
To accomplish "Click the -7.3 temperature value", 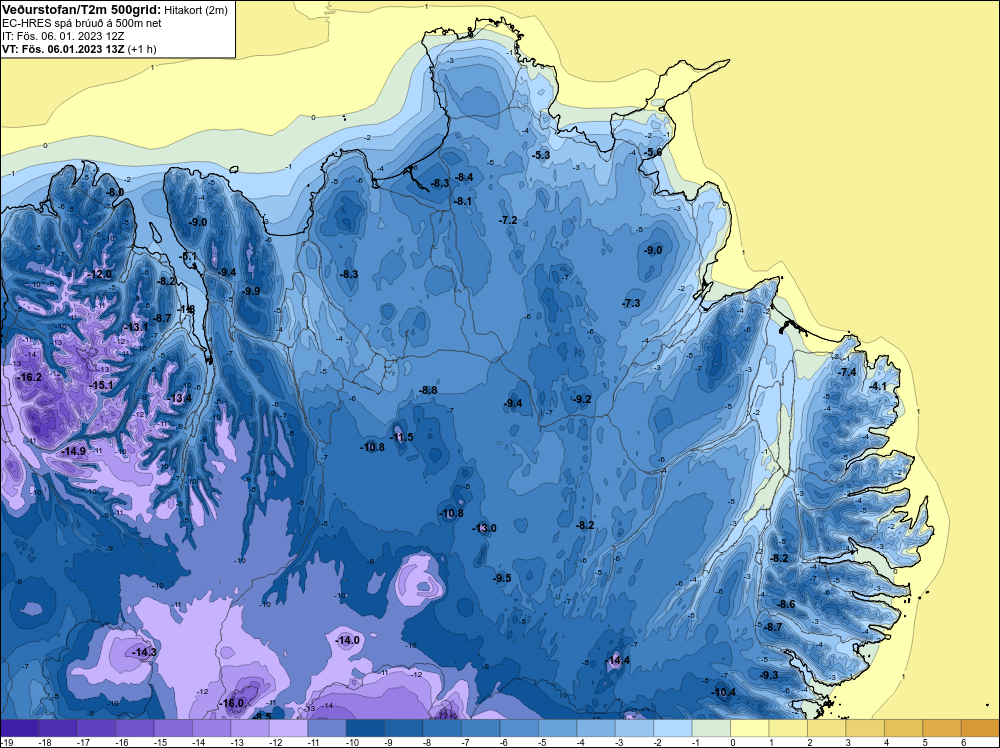I will 631,303.
